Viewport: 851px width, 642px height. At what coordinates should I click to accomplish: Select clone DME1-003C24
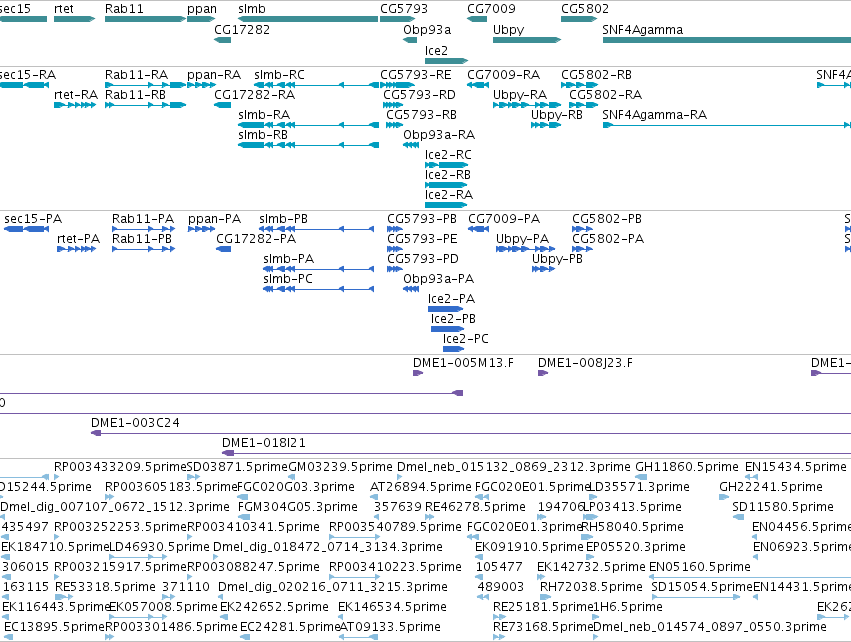pos(471,433)
